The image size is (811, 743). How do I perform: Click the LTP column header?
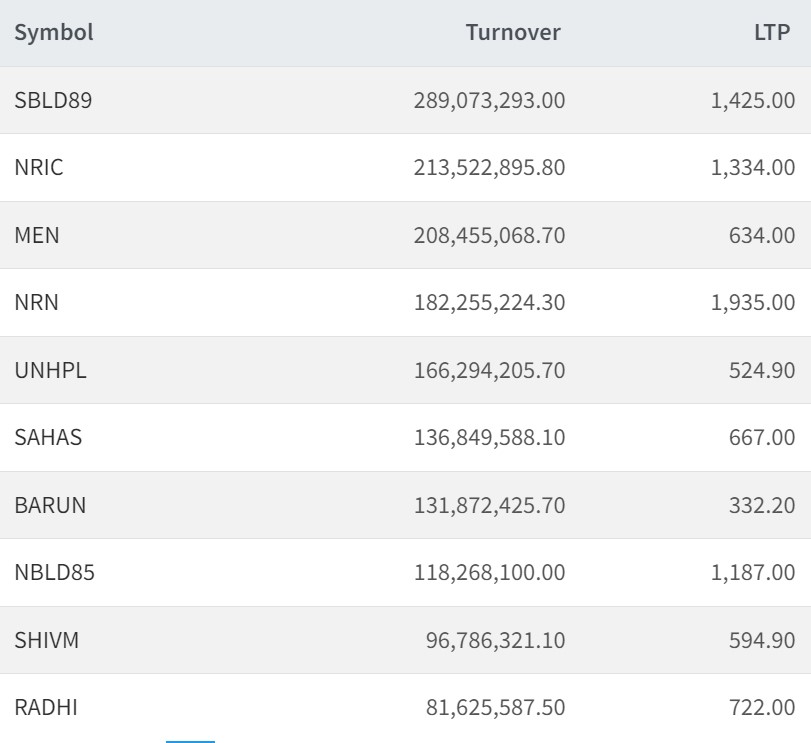click(x=772, y=33)
